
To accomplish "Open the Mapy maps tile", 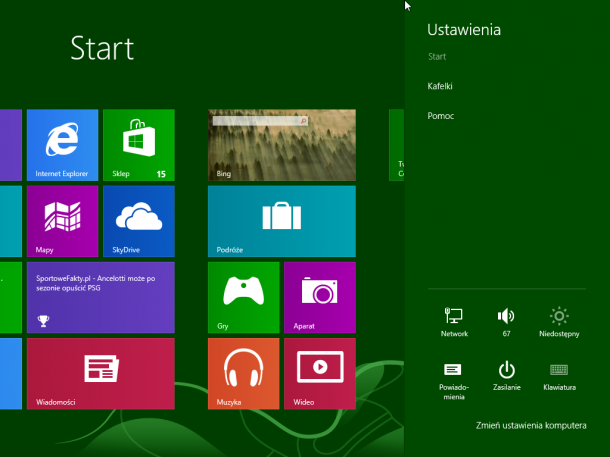I will [x=62, y=221].
